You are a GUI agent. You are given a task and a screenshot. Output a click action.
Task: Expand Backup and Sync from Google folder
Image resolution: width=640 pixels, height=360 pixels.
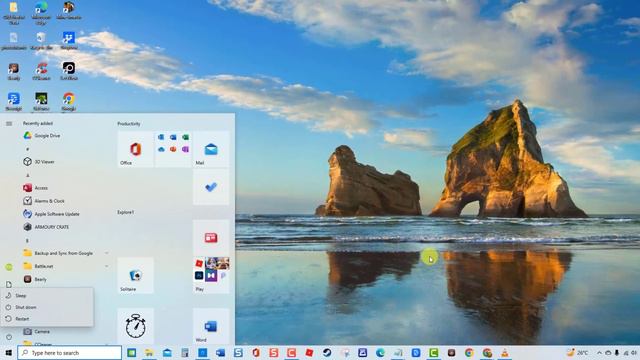point(65,253)
